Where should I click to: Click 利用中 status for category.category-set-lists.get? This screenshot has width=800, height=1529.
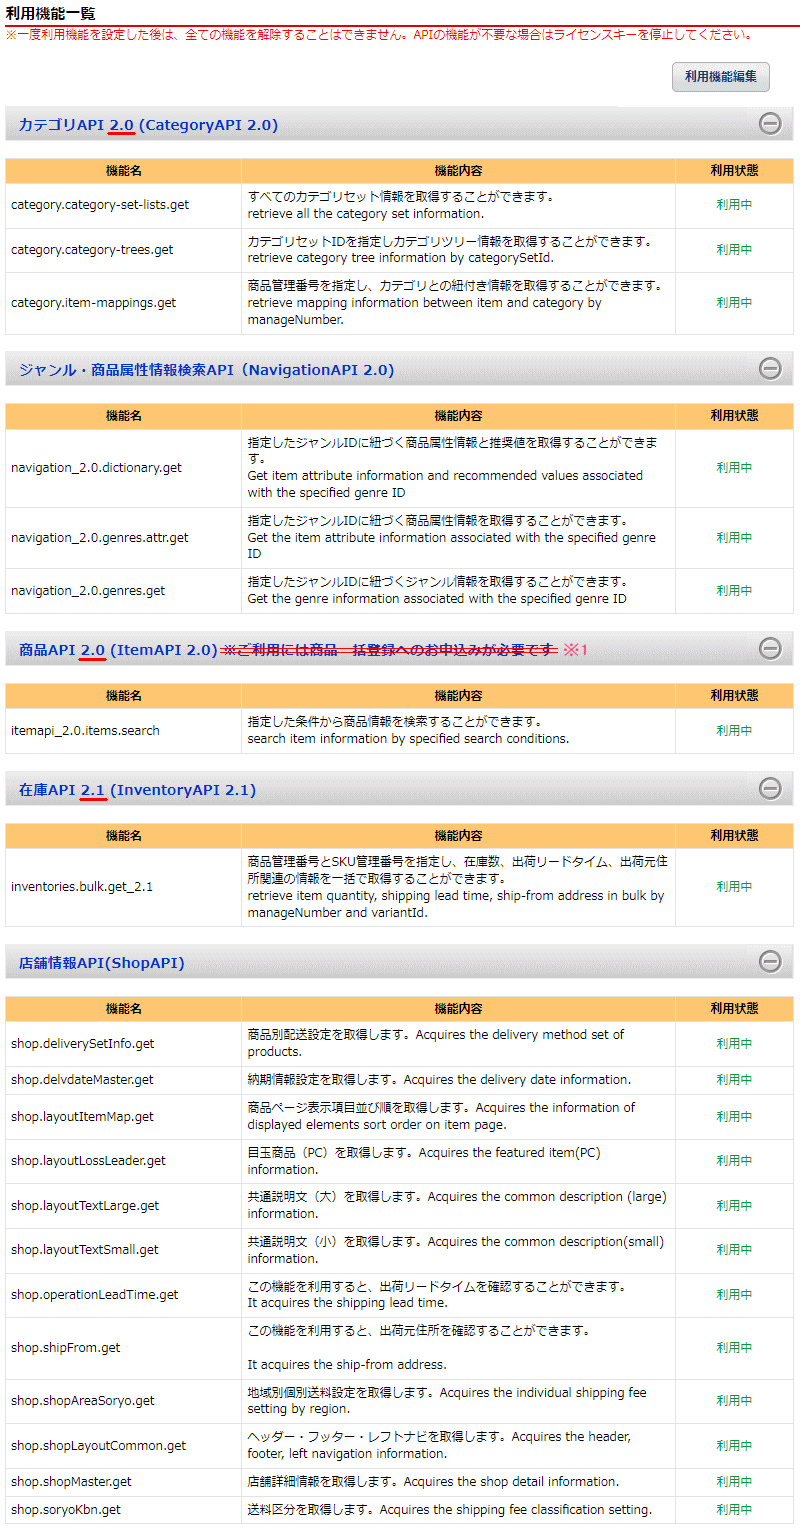click(x=734, y=205)
